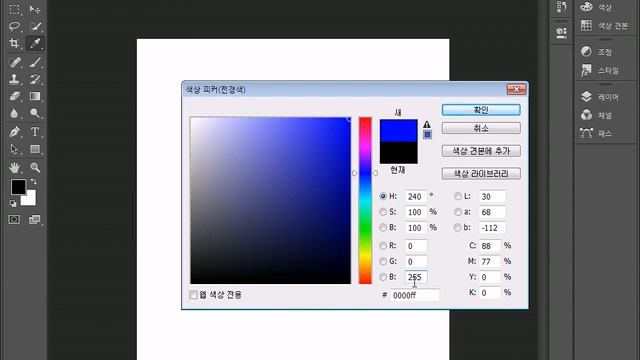Select the Pen tool
The image size is (640, 360).
tap(14, 132)
